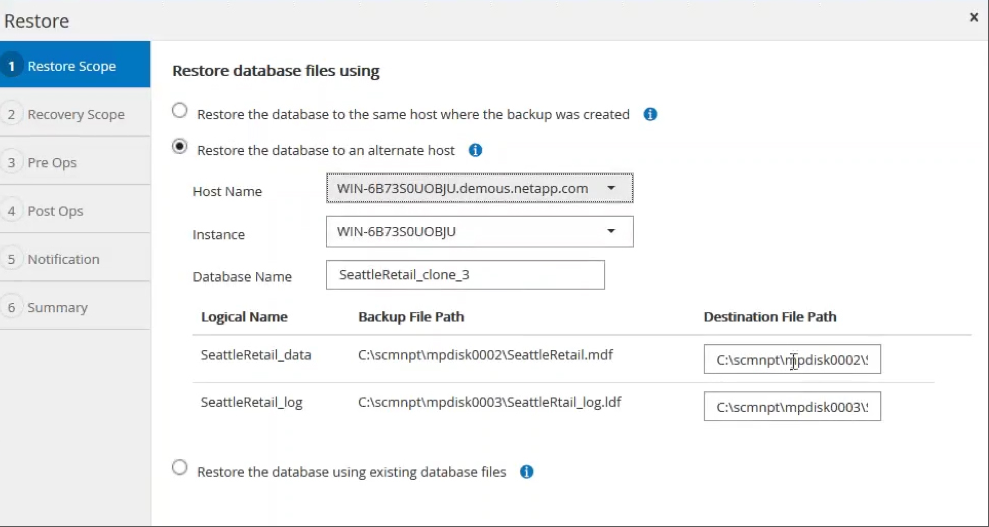The height and width of the screenshot is (527, 989).
Task: Open the Host Name dropdown
Action: tap(479, 188)
